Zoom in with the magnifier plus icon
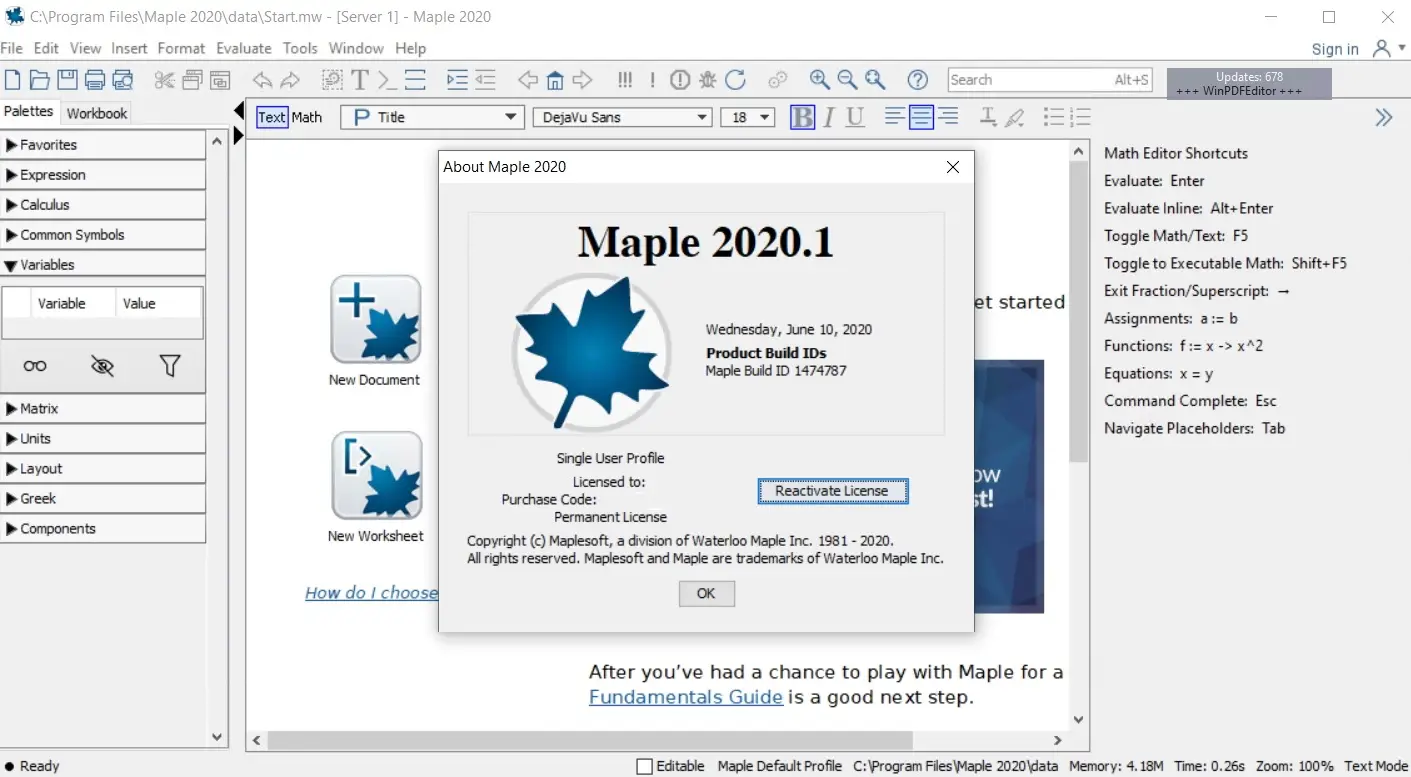The width and height of the screenshot is (1411, 777). point(819,80)
